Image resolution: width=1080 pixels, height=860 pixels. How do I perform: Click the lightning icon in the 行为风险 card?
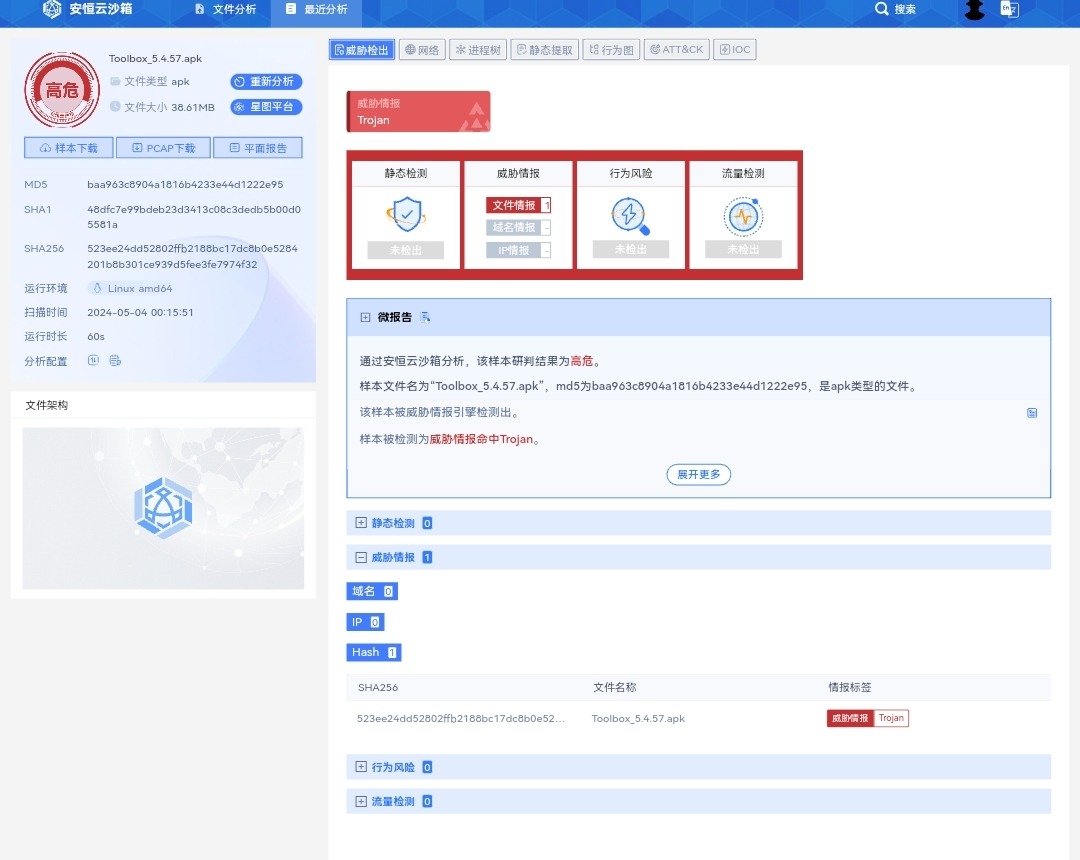click(x=630, y=216)
